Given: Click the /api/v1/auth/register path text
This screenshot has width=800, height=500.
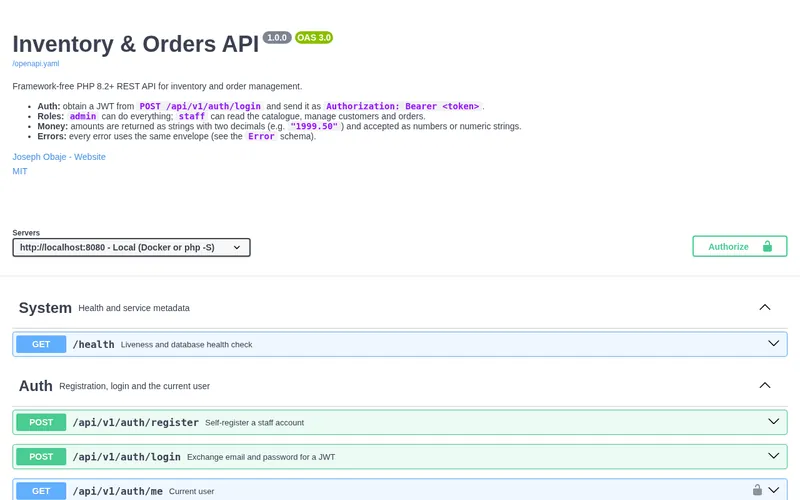Looking at the screenshot, I should [x=136, y=422].
